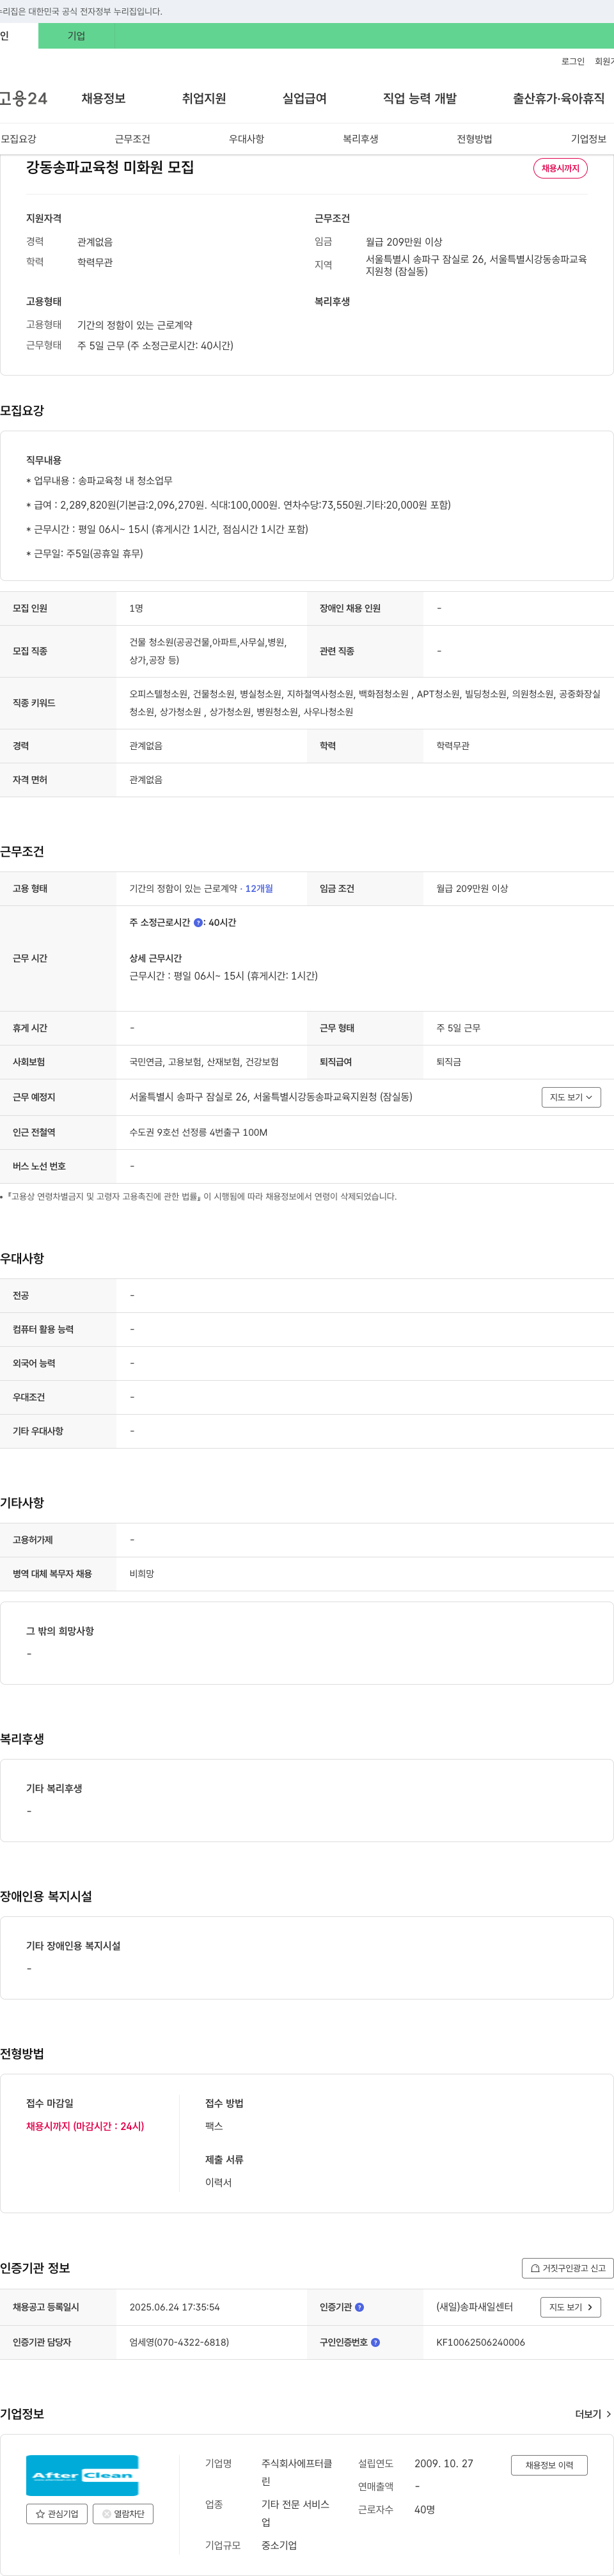
Task: Click company size 중소기업
Action: tap(279, 2545)
